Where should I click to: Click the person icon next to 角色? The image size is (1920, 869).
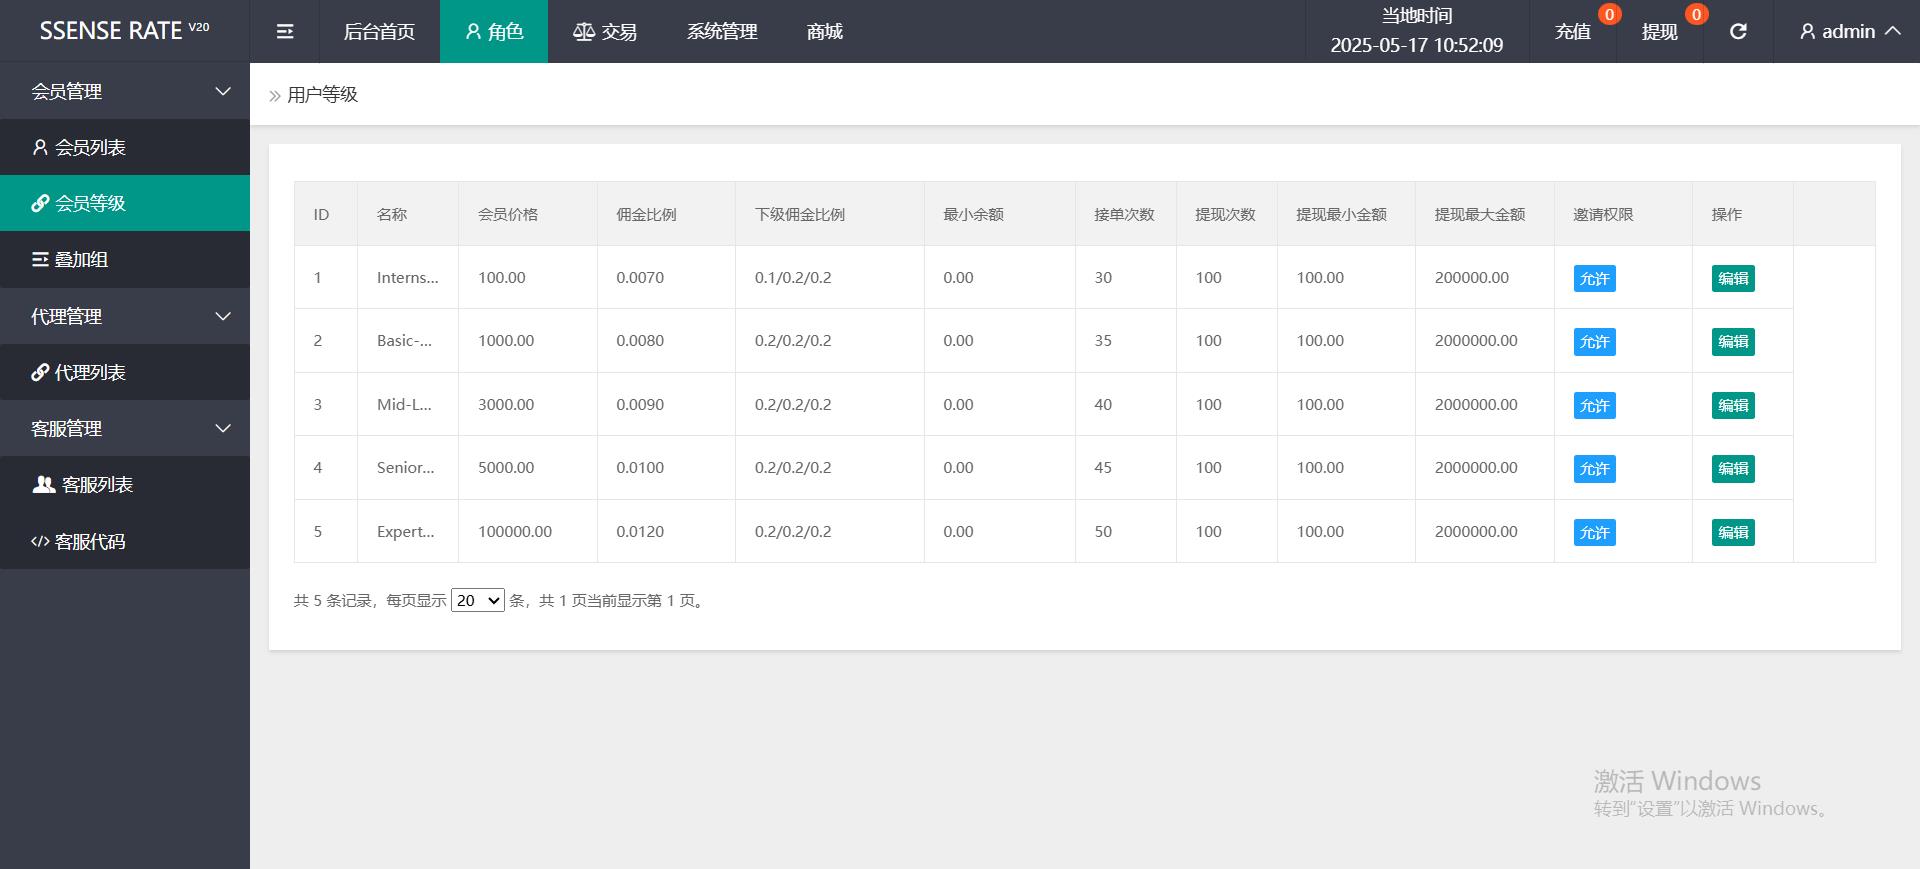tap(474, 32)
